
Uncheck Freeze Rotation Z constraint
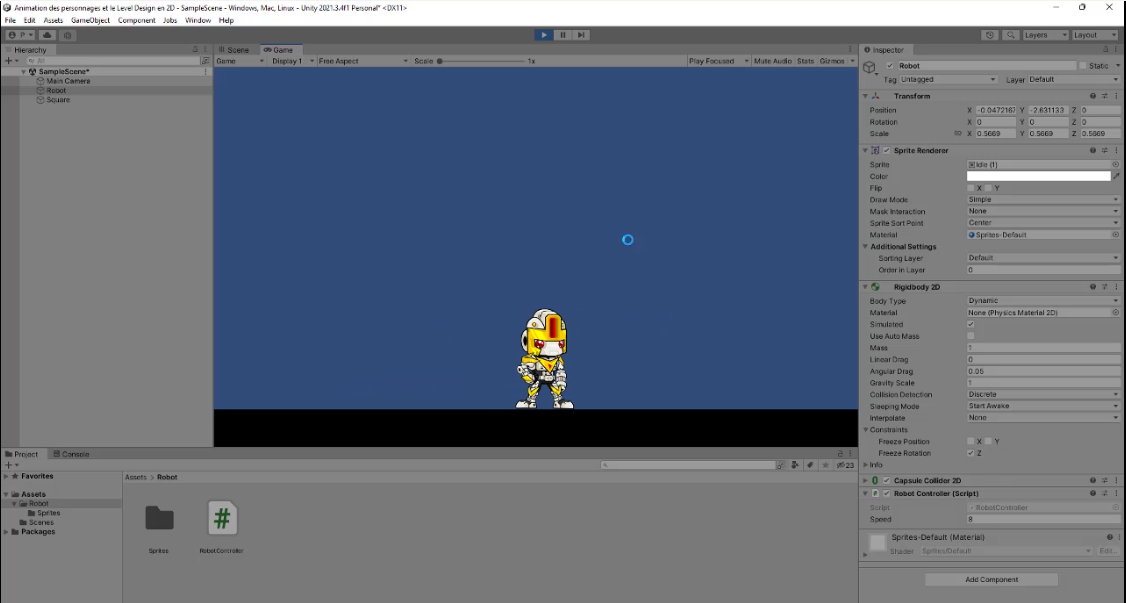971,453
